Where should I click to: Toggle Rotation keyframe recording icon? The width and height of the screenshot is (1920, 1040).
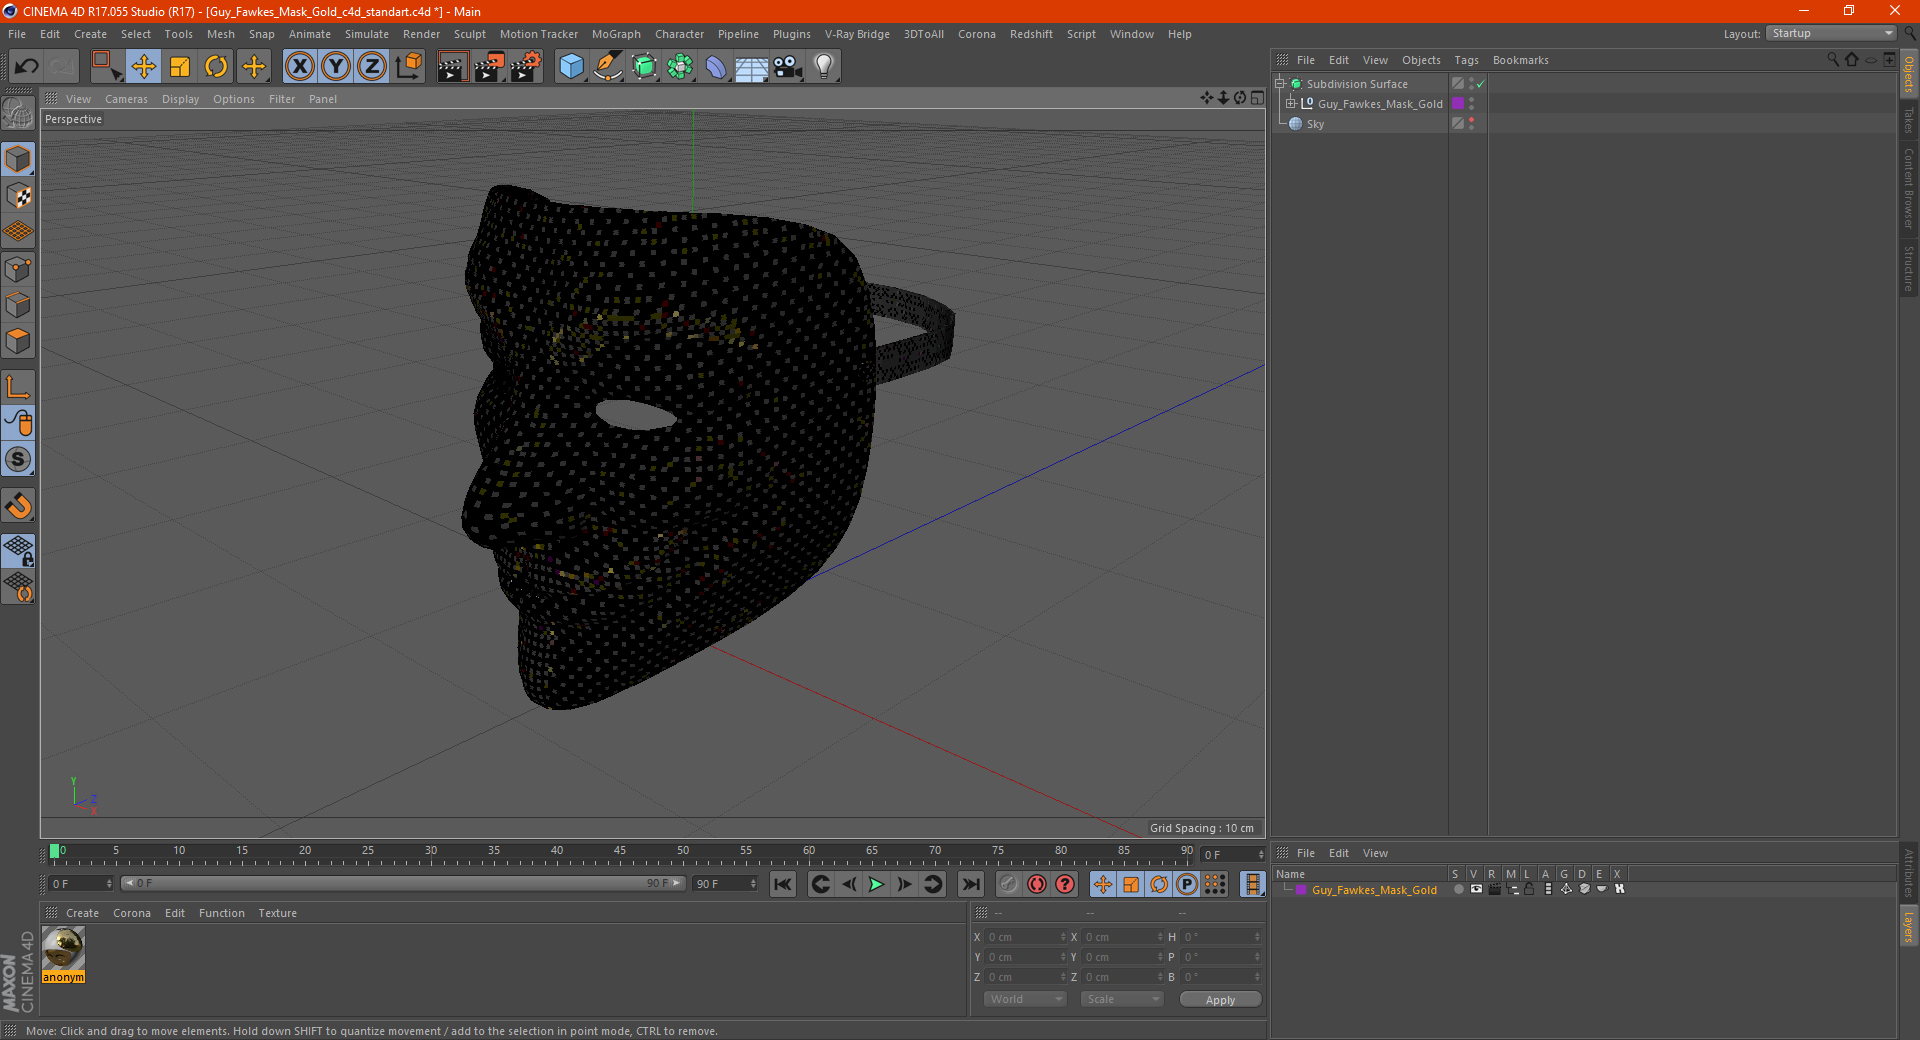point(1159,884)
